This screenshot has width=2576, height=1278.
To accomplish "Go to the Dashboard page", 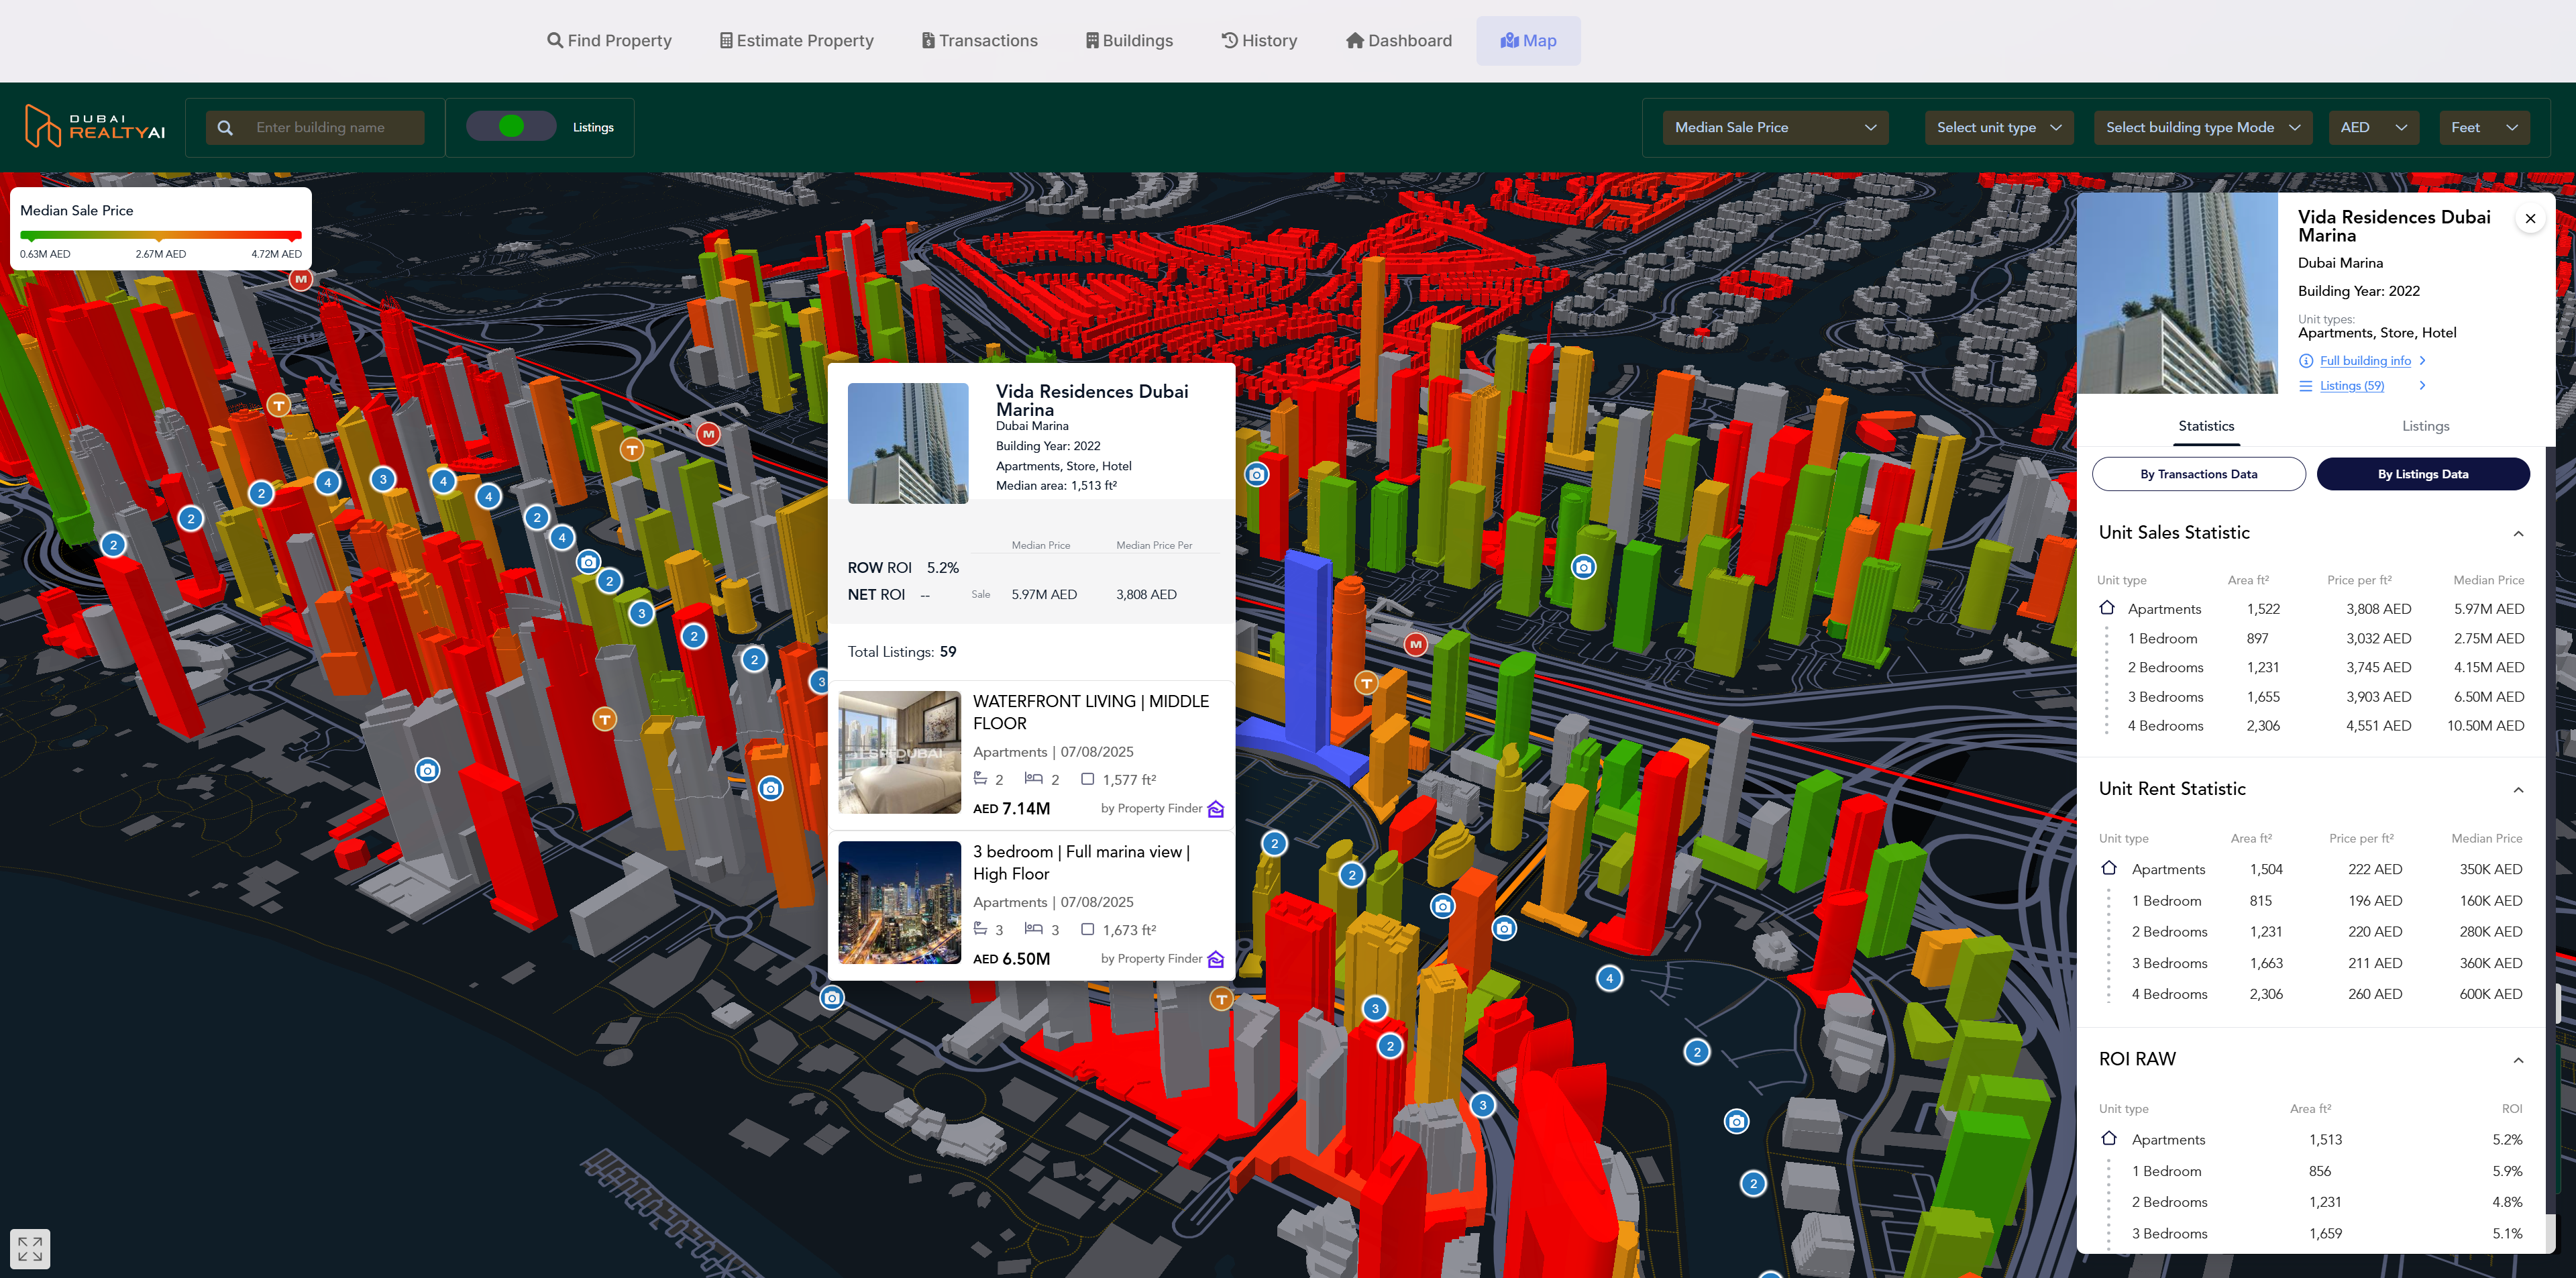I will pos(1398,41).
